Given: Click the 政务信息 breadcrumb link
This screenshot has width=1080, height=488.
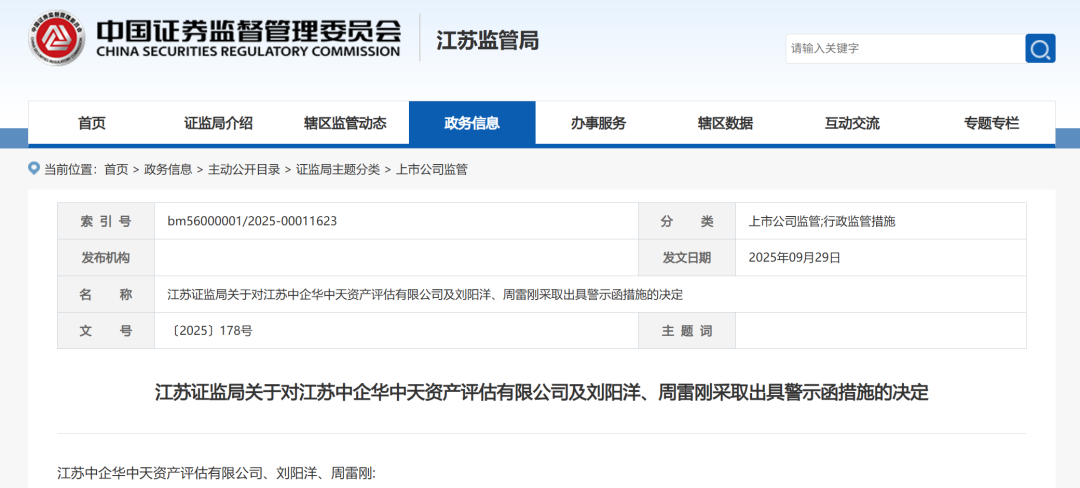Looking at the screenshot, I should pos(168,169).
